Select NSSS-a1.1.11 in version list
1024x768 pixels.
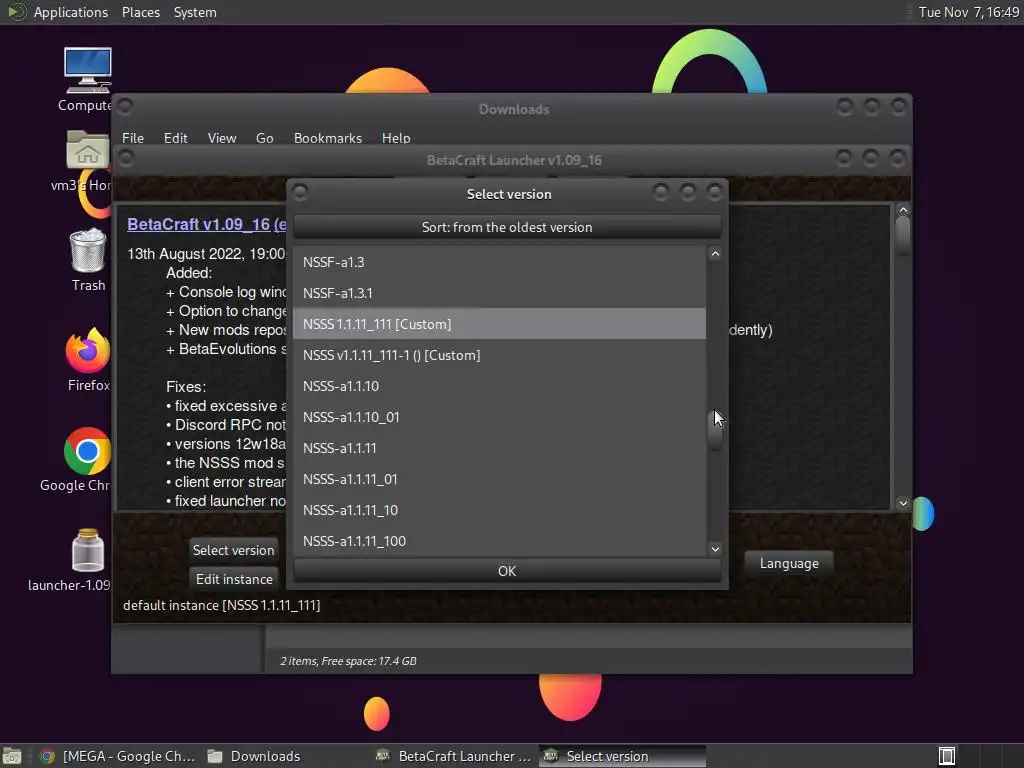pyautogui.click(x=499, y=448)
